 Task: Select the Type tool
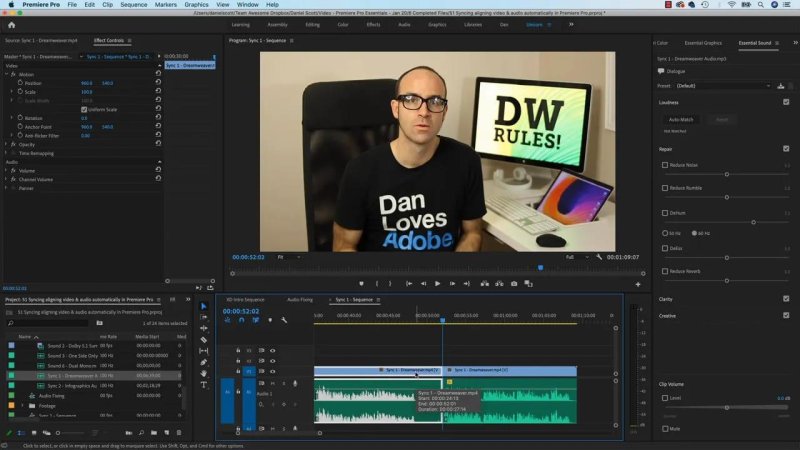tap(204, 385)
